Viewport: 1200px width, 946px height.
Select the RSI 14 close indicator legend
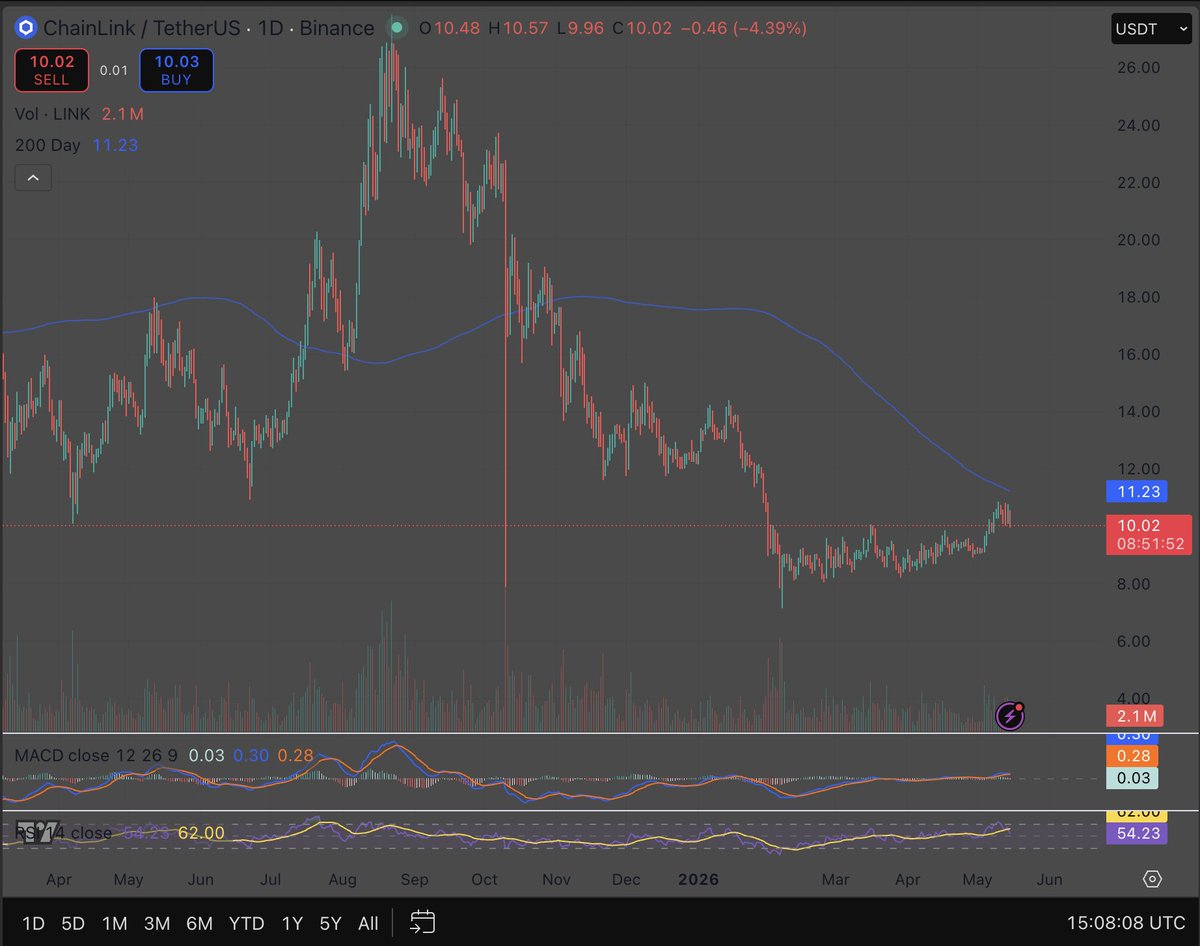pos(63,832)
